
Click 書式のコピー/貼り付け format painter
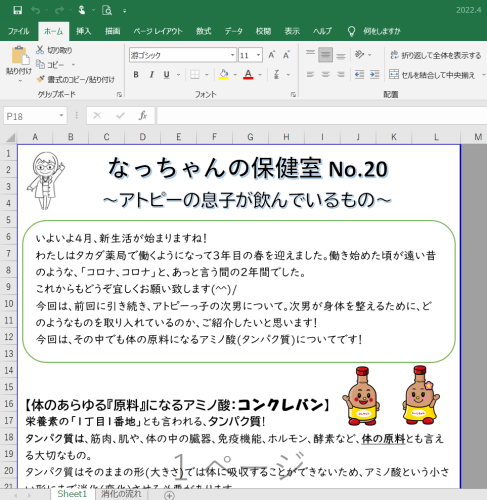[76, 79]
